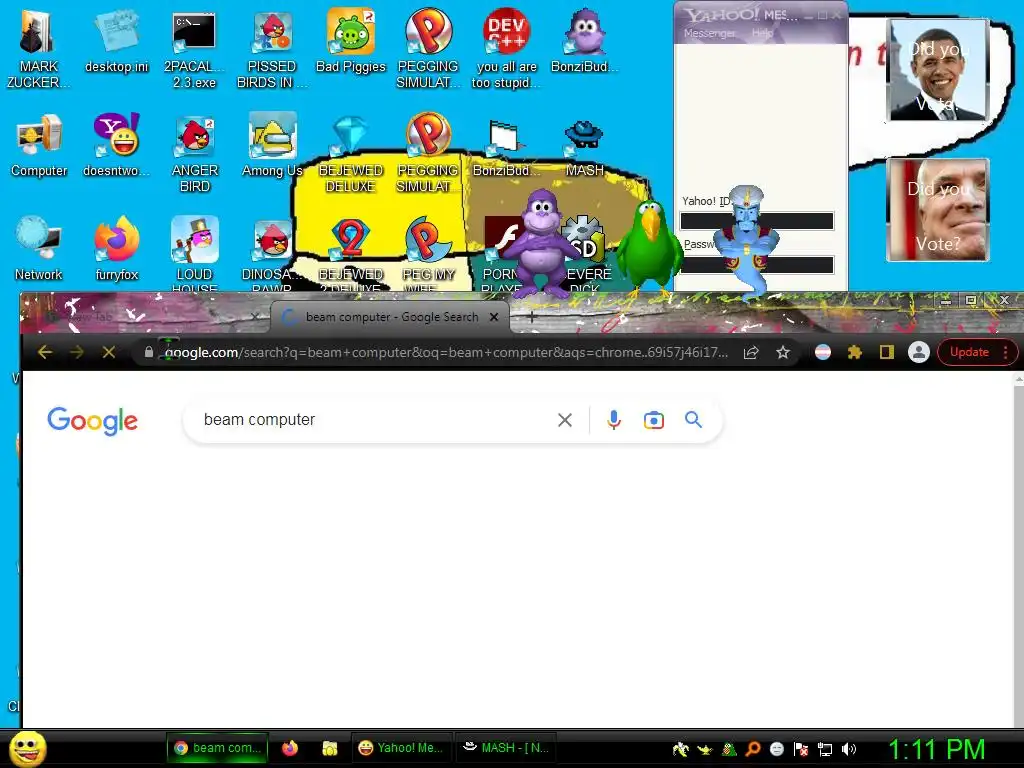Screen dimensions: 1024x768
Task: Open the Chrome profile avatar
Action: pos(918,353)
